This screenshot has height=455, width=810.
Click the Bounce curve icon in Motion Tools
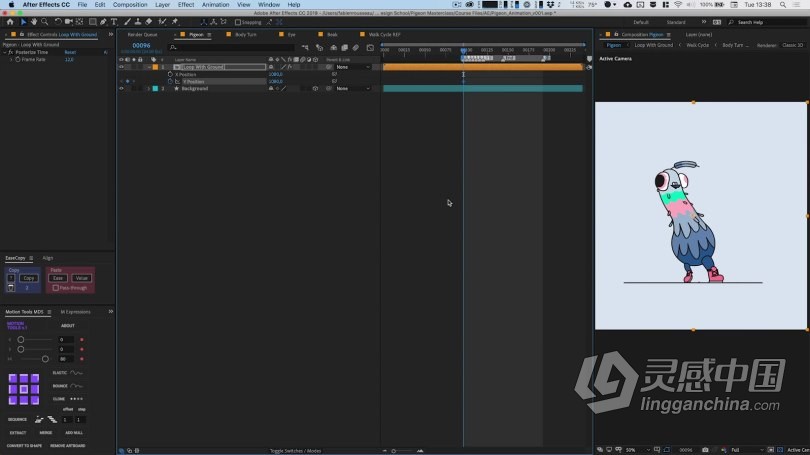pos(76,386)
